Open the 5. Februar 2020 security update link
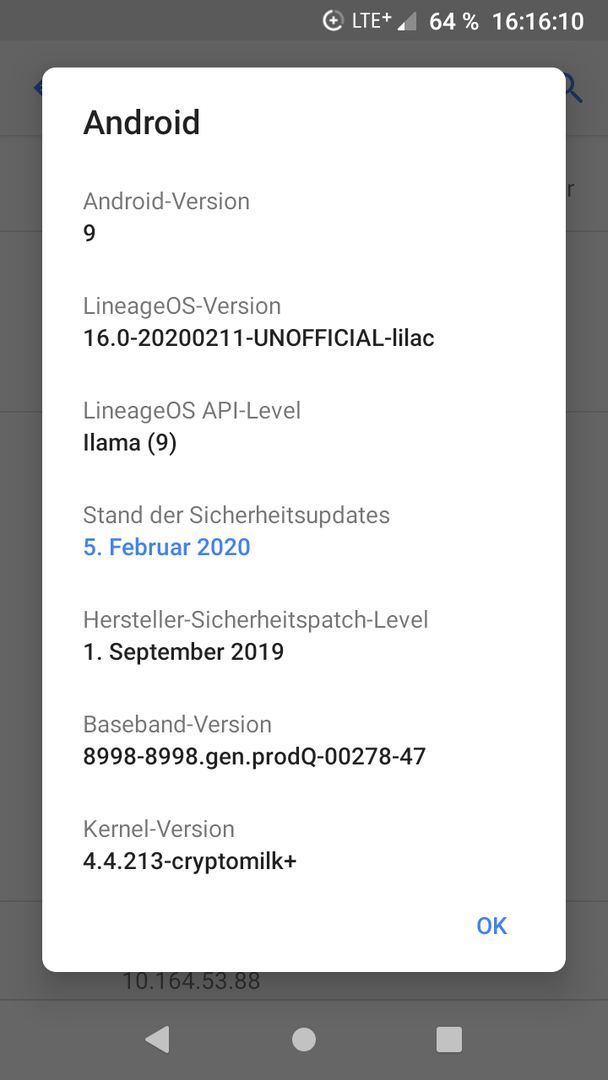The image size is (608, 1080). 167,548
